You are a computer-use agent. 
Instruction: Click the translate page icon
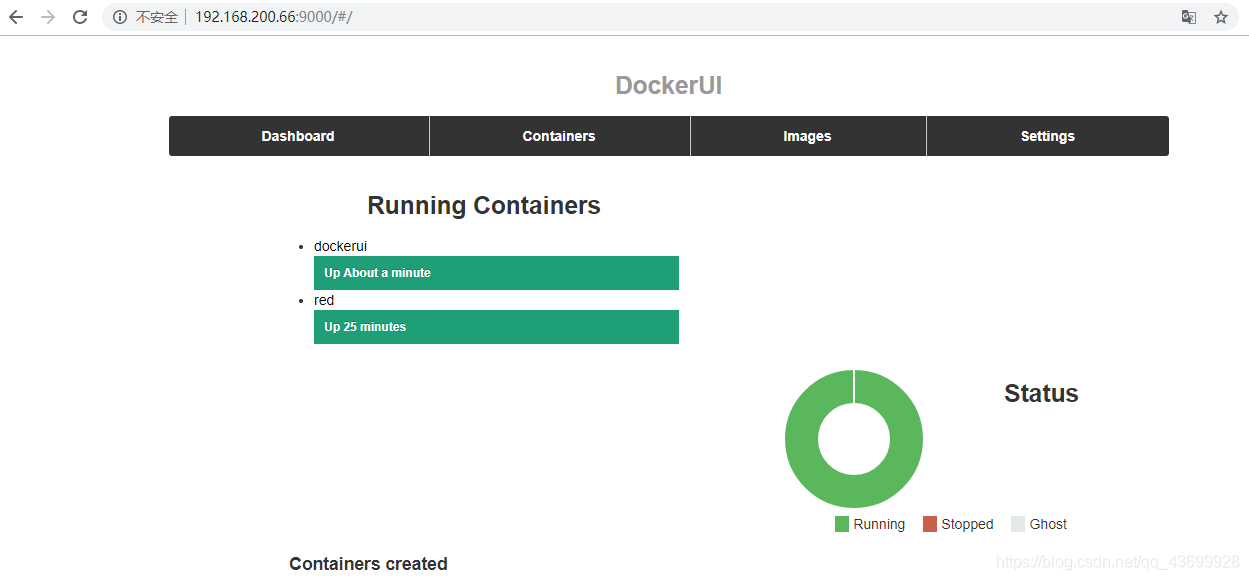click(x=1189, y=17)
